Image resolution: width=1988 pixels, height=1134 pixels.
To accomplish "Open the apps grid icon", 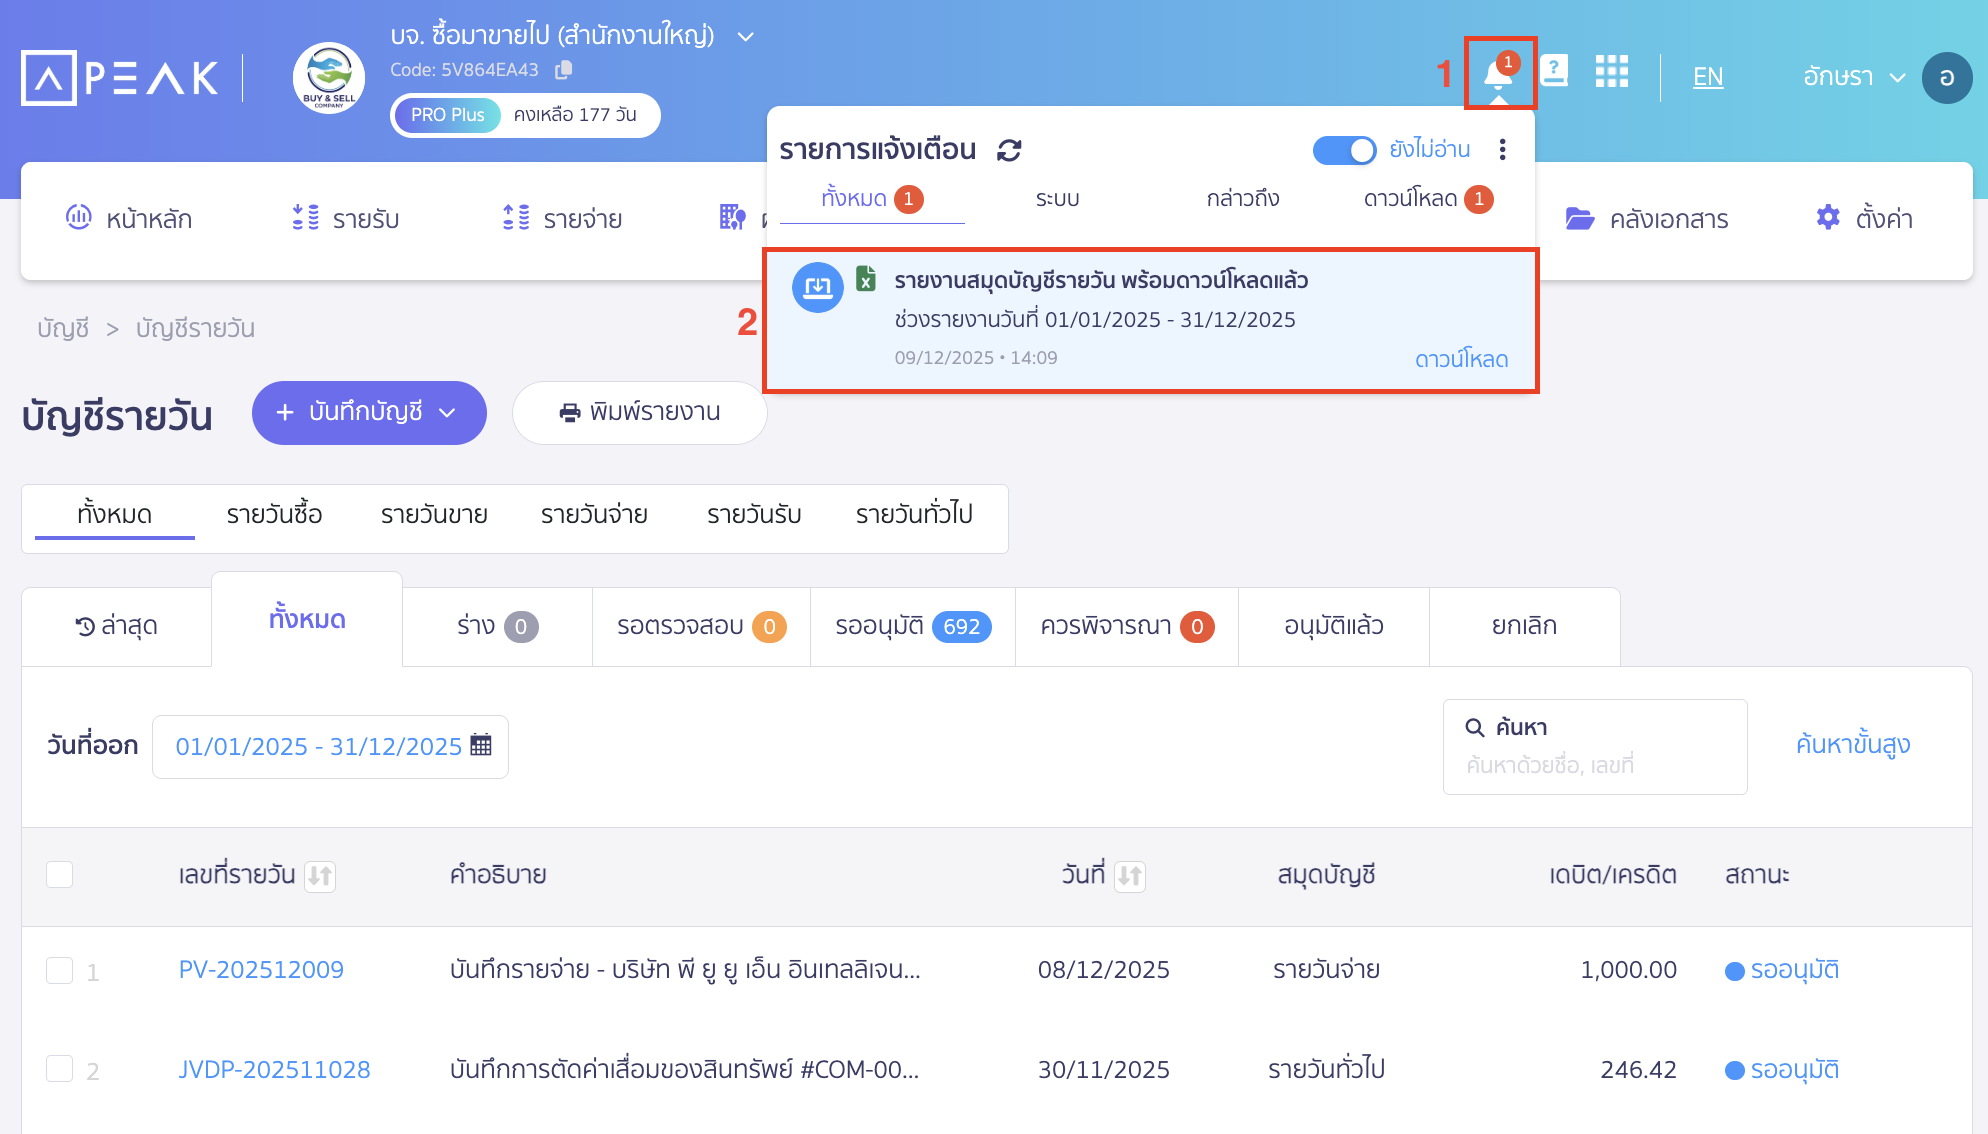I will (1611, 72).
